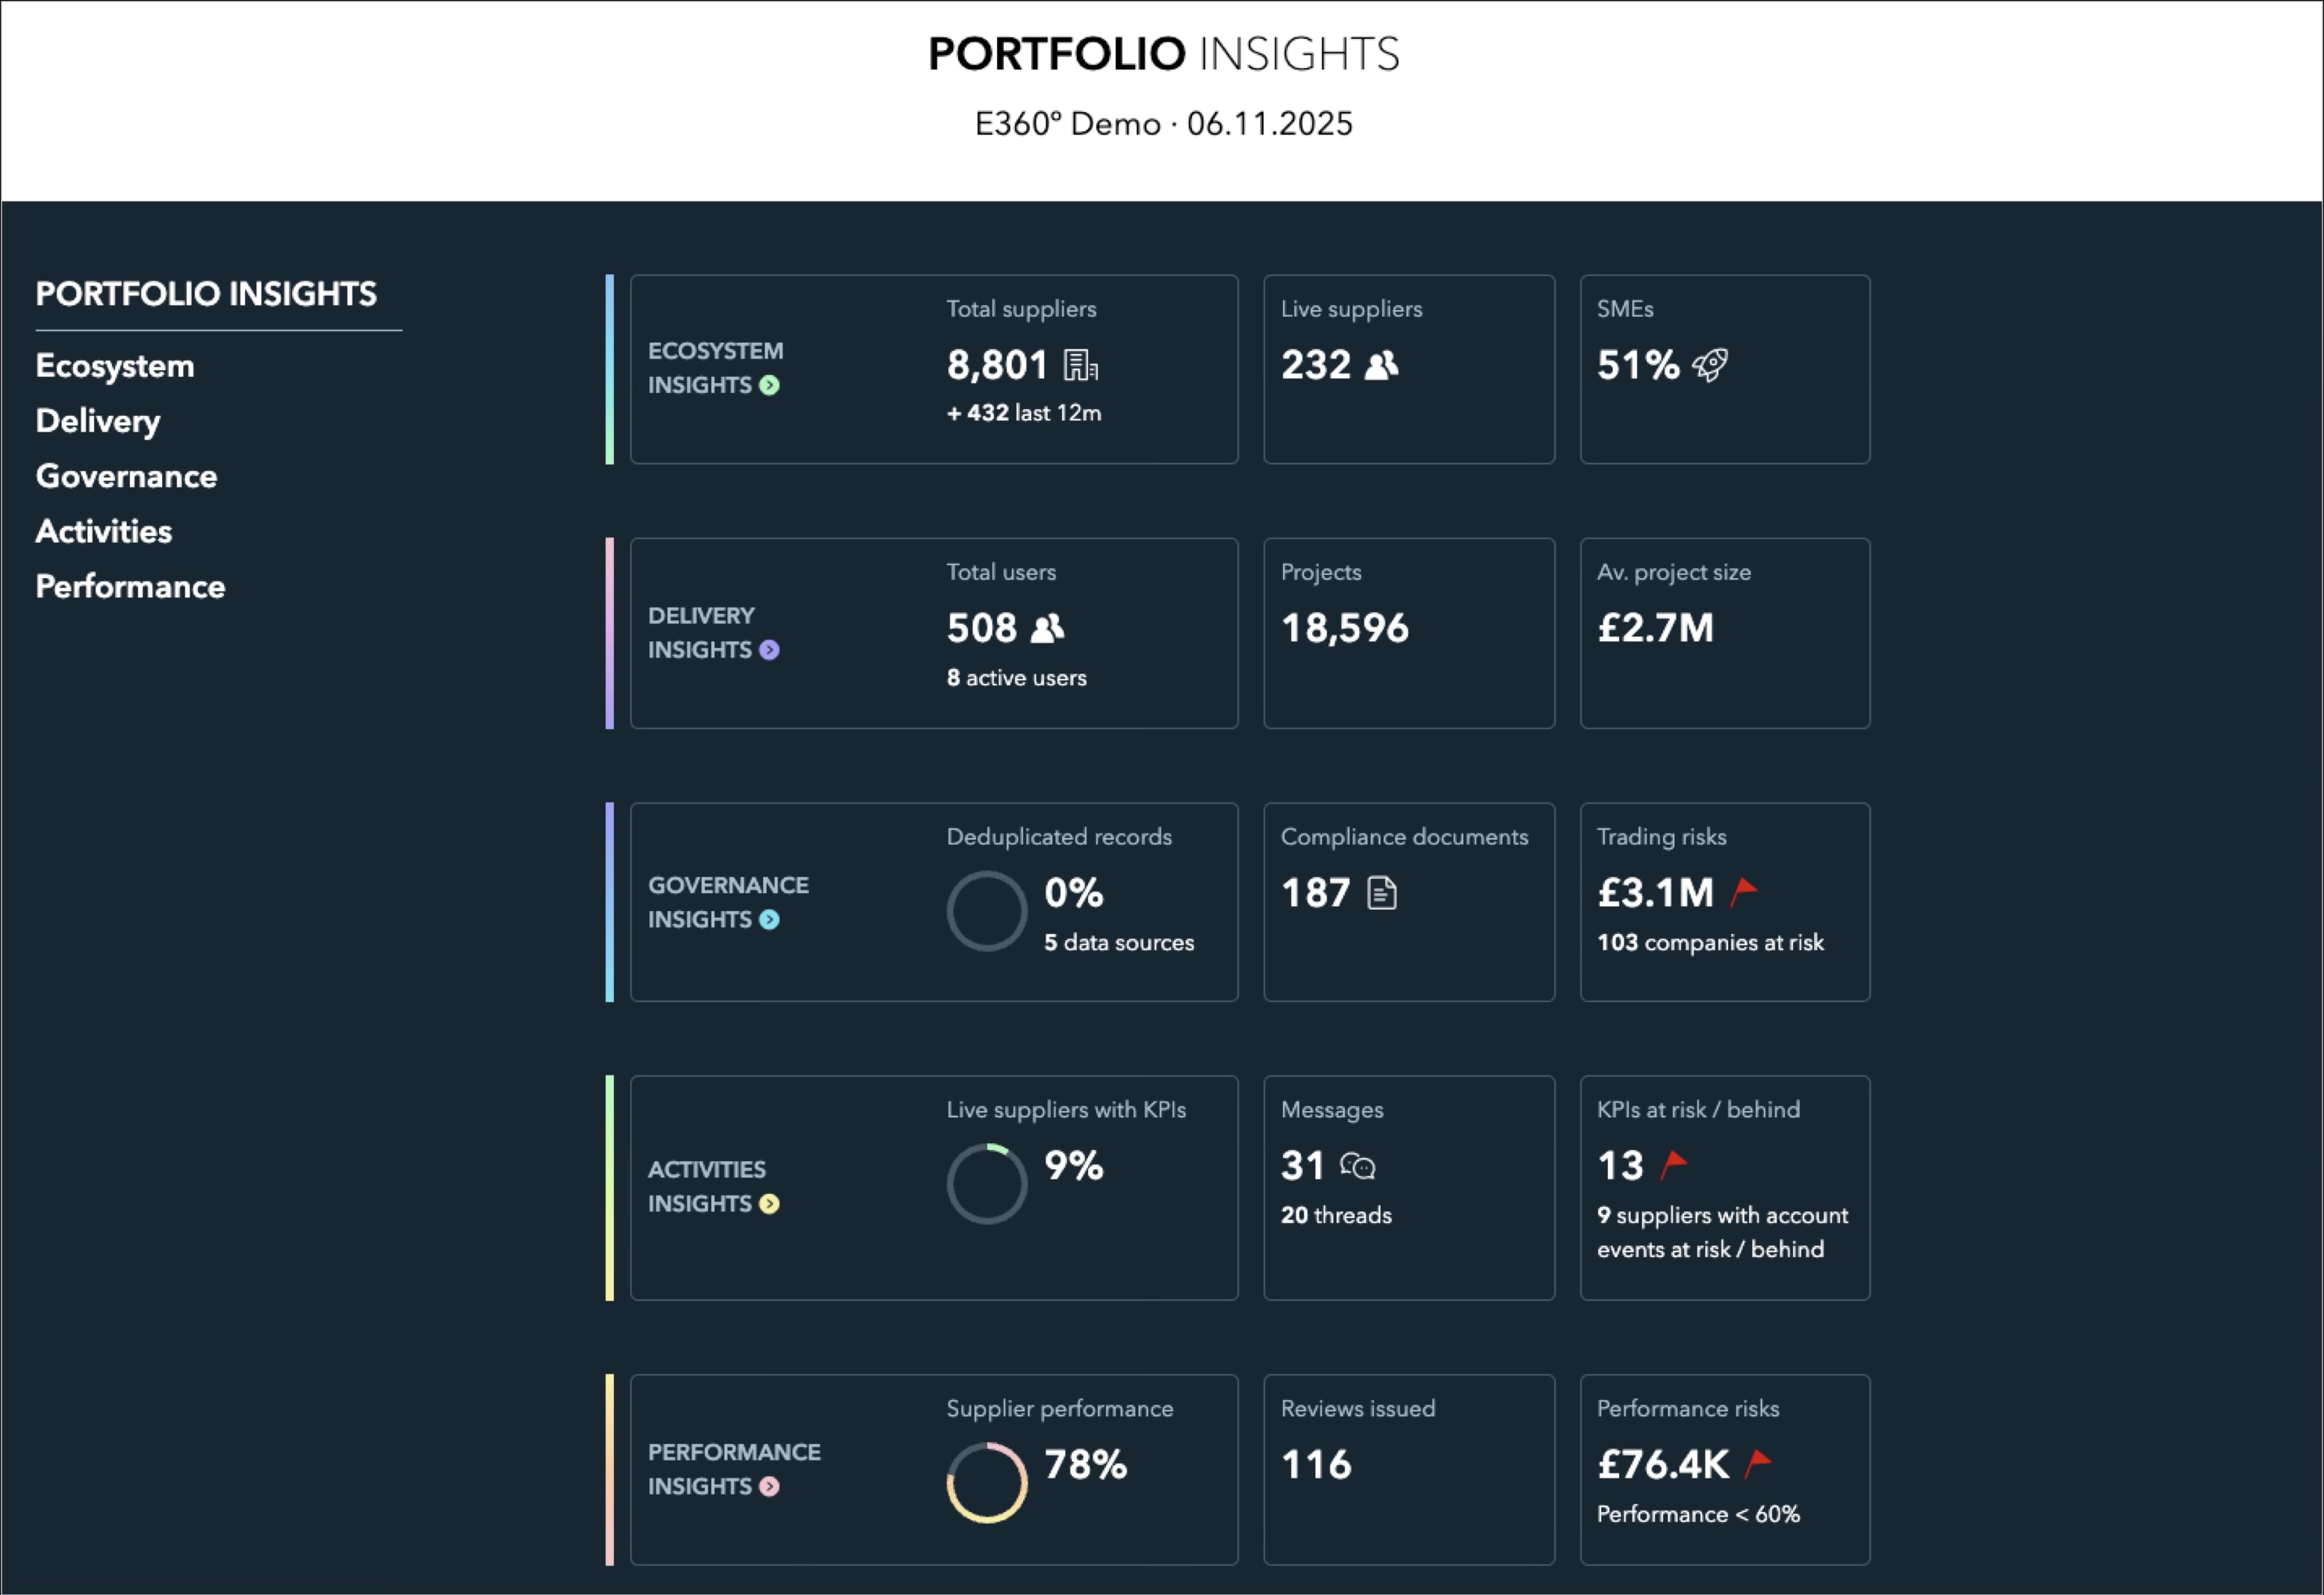Click 'KPIs at risk / behind' label
The image size is (2324, 1595).
coord(1698,1110)
